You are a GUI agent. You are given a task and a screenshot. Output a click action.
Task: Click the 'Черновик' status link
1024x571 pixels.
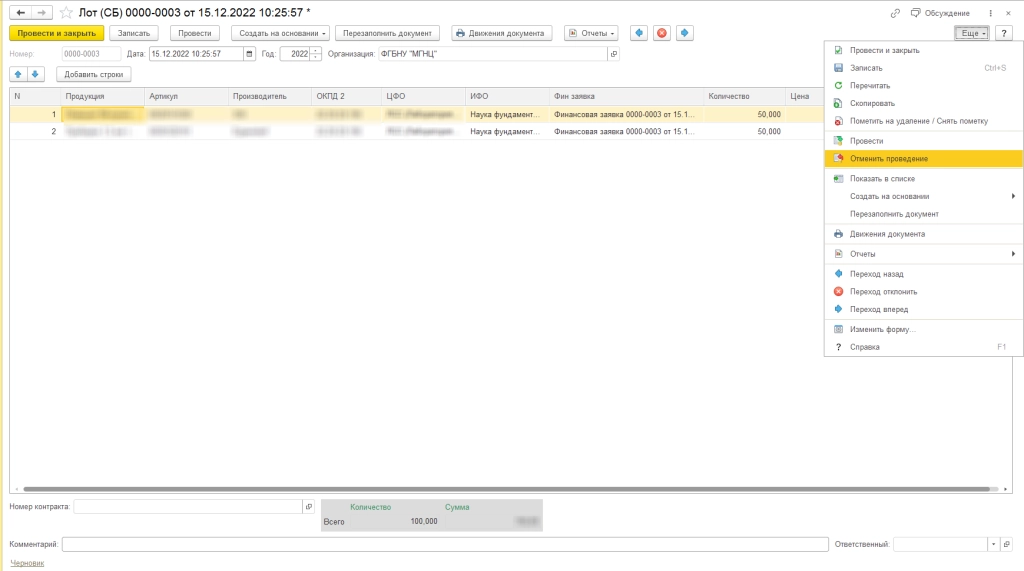(27, 564)
